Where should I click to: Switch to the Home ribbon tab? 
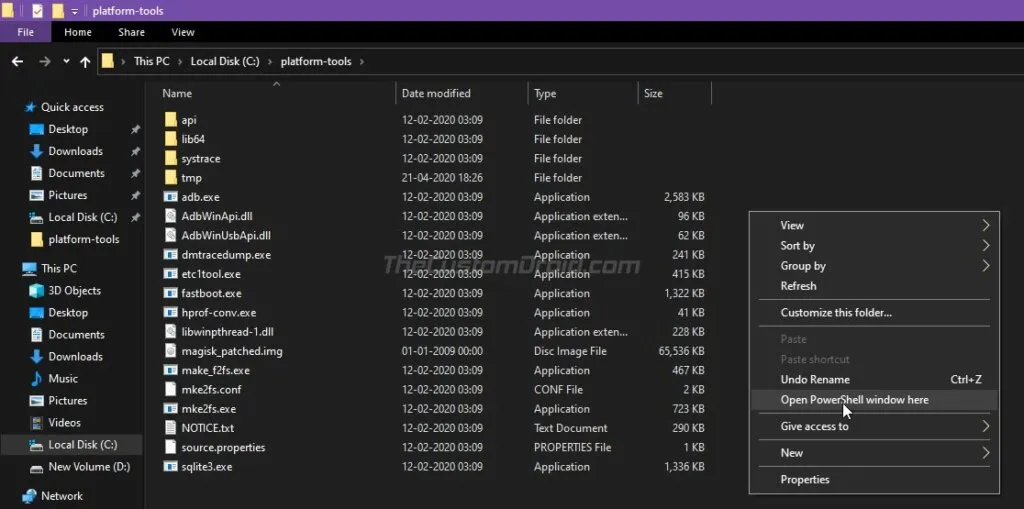point(78,32)
